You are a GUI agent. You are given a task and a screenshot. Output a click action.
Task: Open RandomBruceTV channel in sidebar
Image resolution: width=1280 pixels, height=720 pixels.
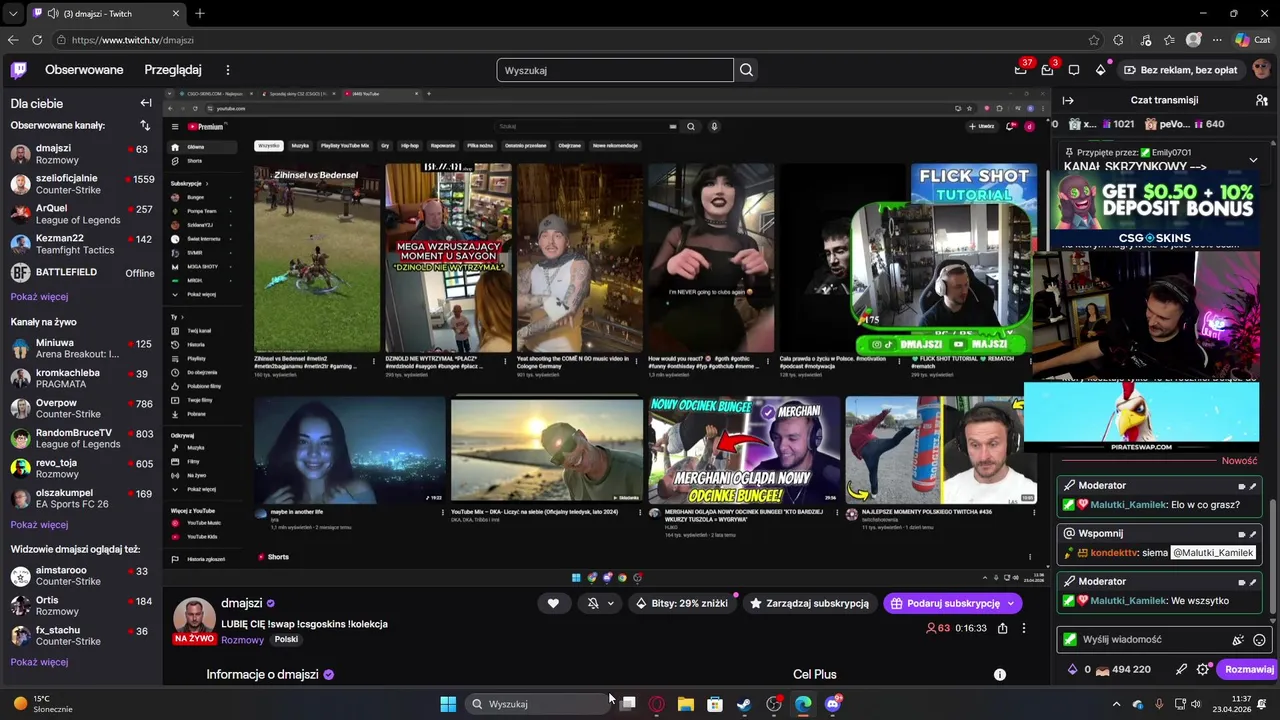click(x=81, y=438)
